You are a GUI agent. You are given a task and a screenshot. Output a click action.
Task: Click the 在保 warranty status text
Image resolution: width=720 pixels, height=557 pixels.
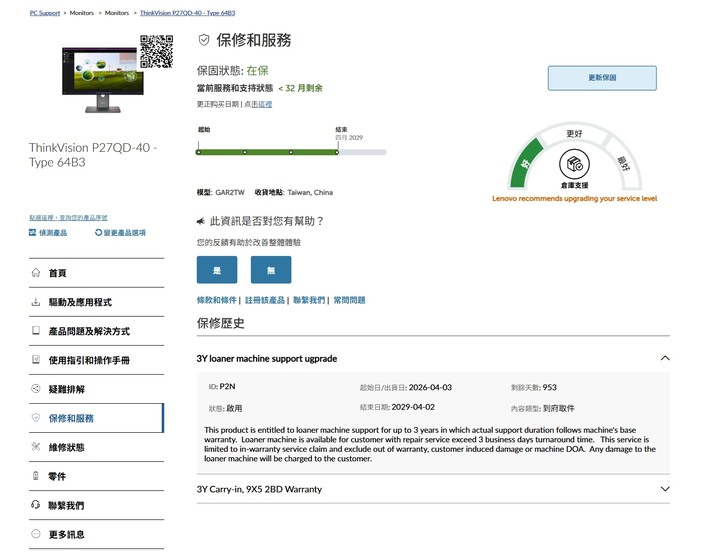[257, 71]
